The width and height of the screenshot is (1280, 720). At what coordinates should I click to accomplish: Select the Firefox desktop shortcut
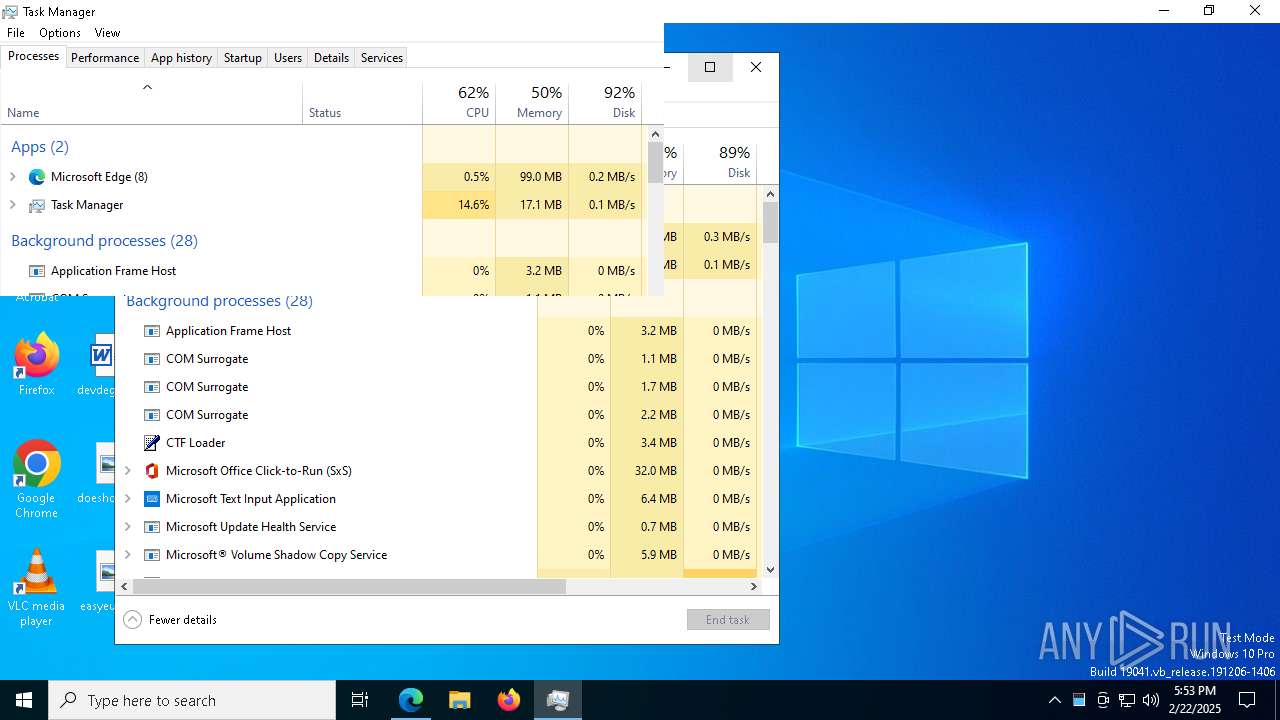coord(36,364)
